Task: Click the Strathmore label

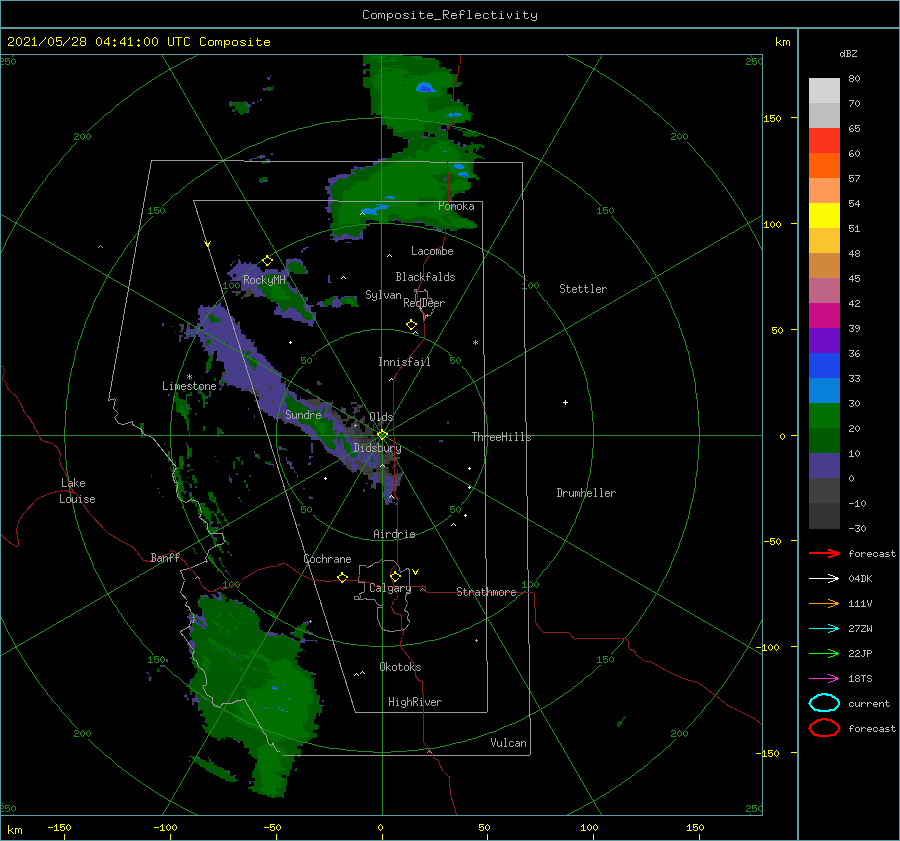Action: point(486,592)
